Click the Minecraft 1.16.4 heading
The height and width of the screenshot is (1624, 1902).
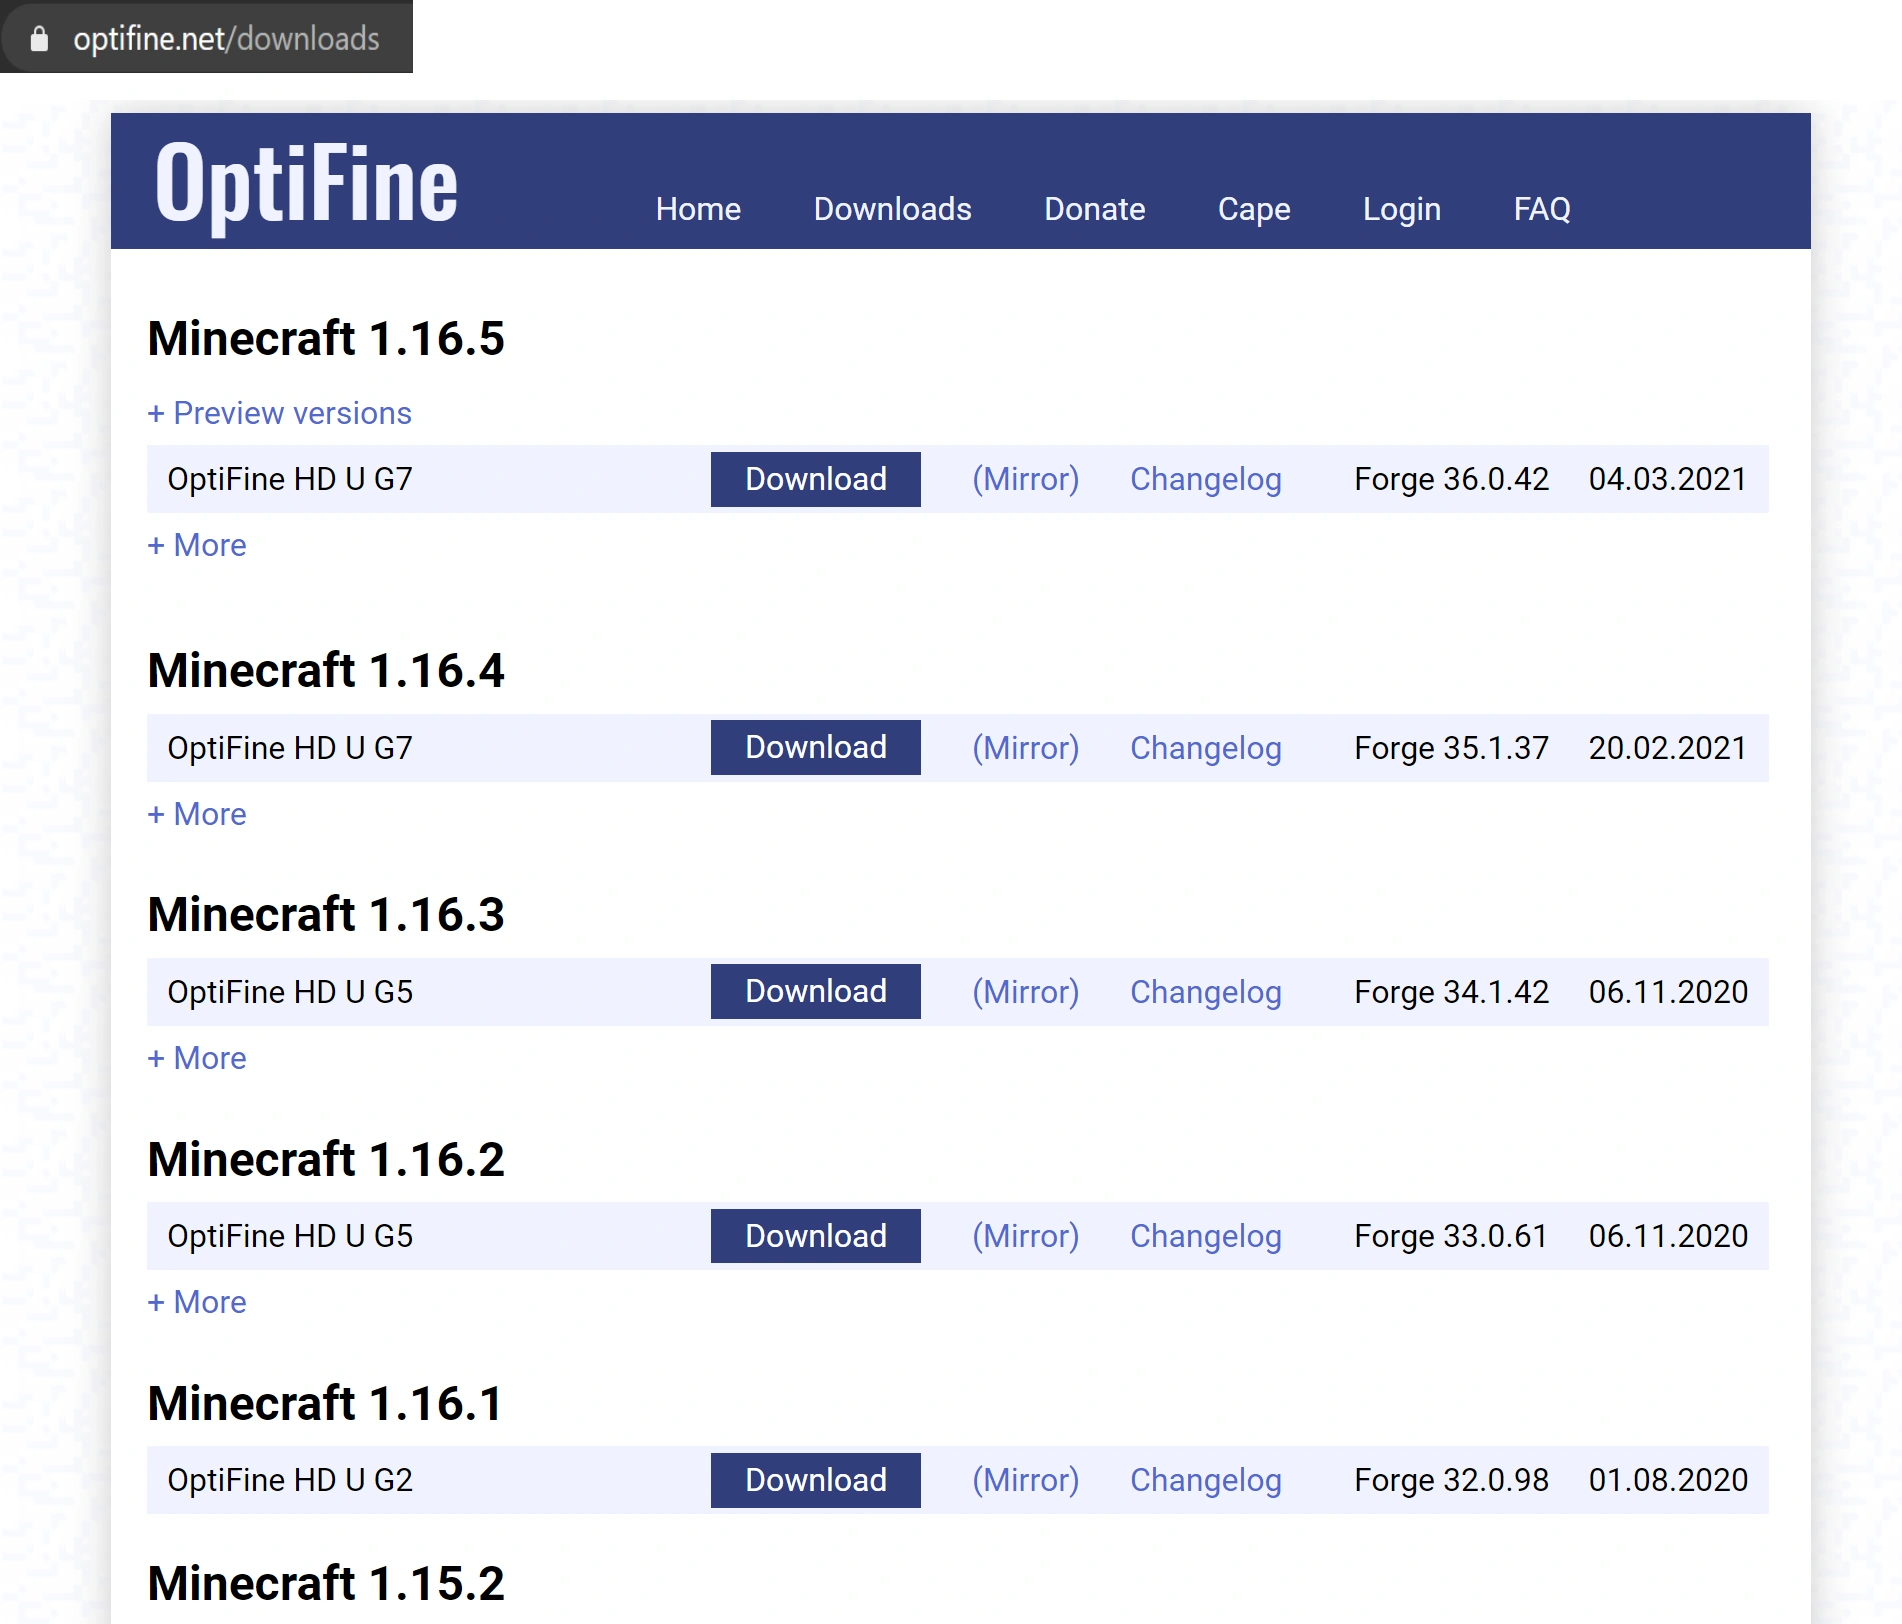click(x=326, y=670)
